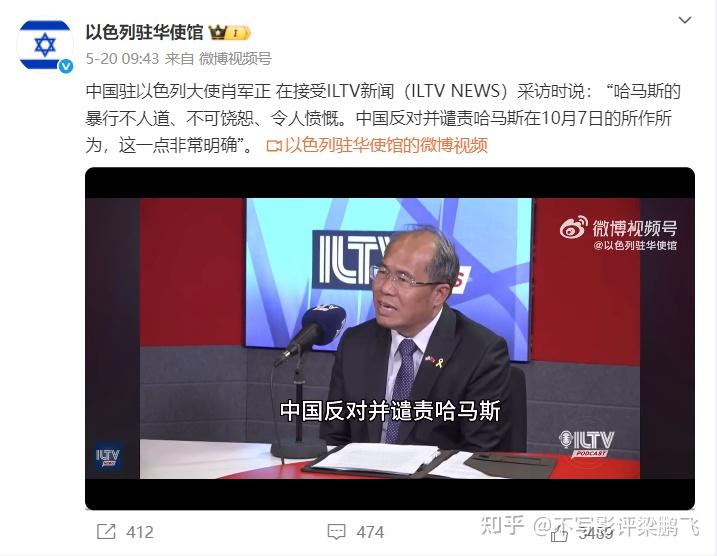Viewport: 717px width, 556px height.
Task: Click the 412 repost count
Action: tap(140, 532)
